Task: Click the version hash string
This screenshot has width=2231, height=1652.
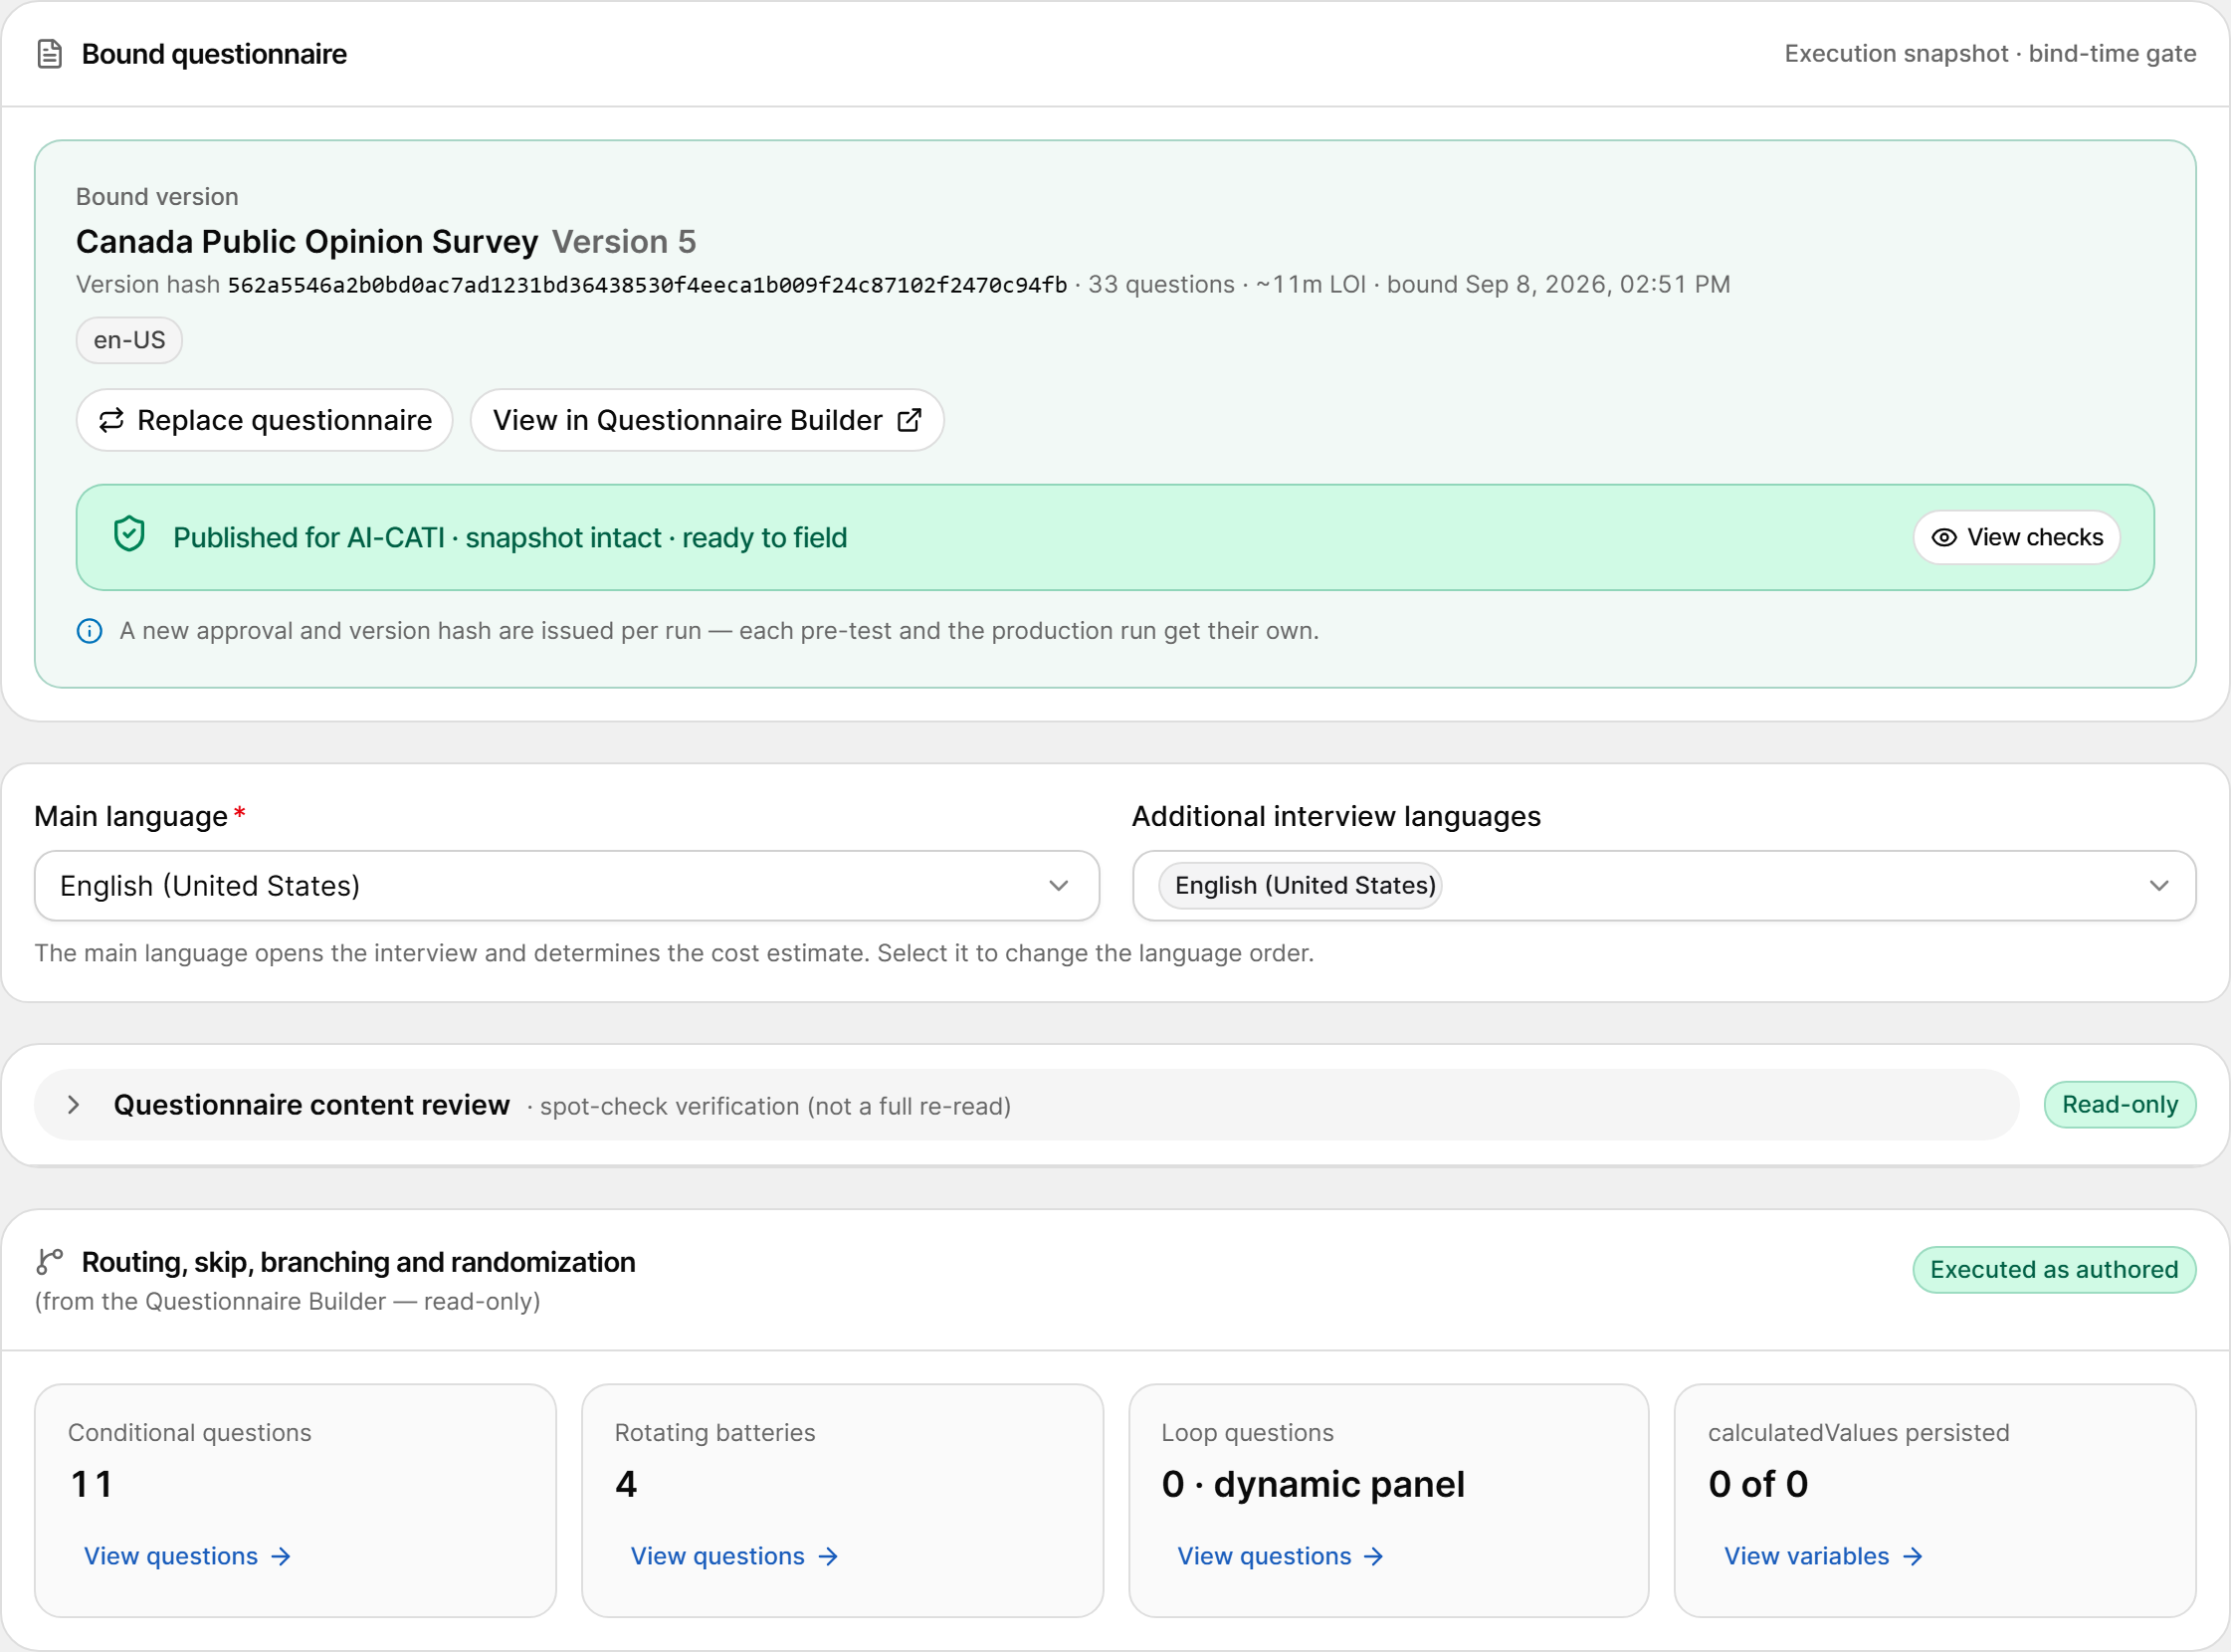Action: 647,285
